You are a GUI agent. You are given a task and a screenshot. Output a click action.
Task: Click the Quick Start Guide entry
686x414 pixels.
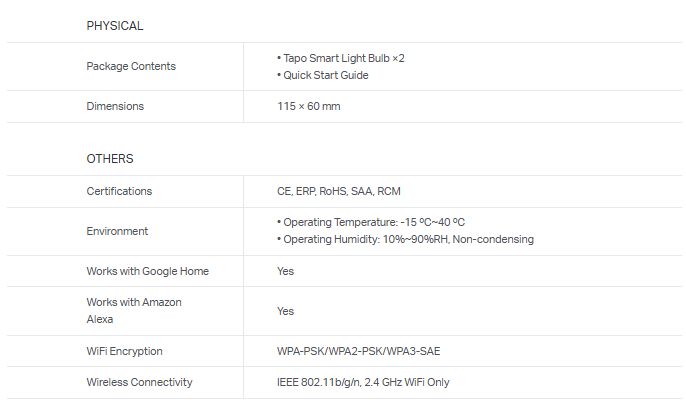pyautogui.click(x=323, y=75)
